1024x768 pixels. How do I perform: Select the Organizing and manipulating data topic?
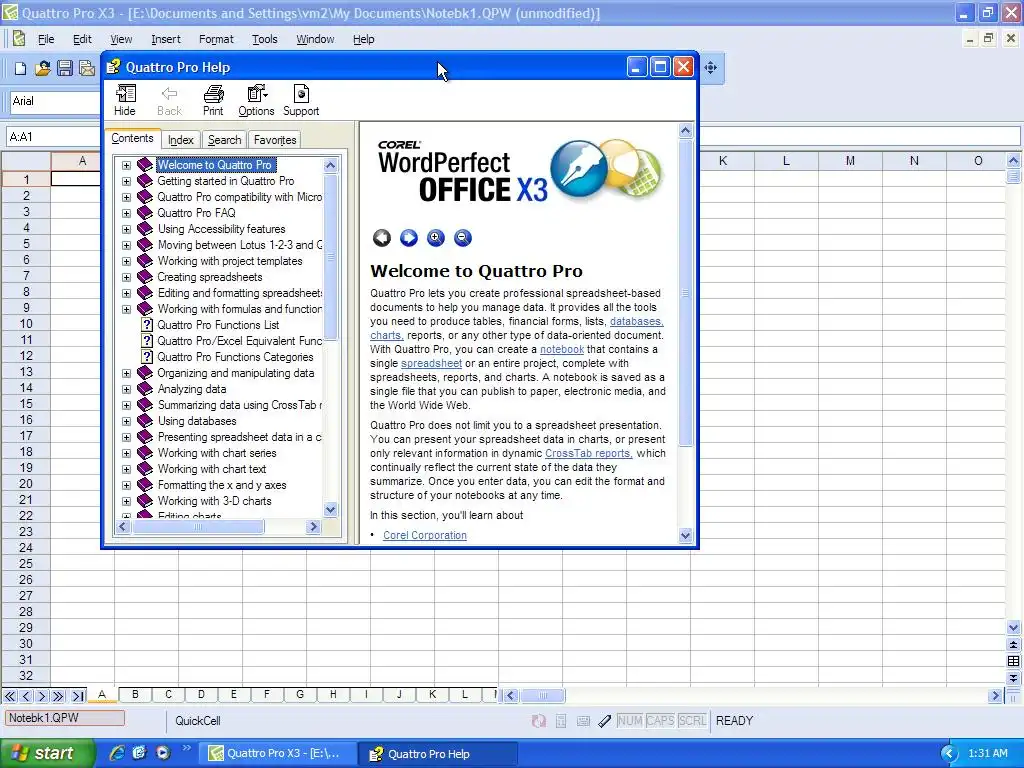(235, 373)
